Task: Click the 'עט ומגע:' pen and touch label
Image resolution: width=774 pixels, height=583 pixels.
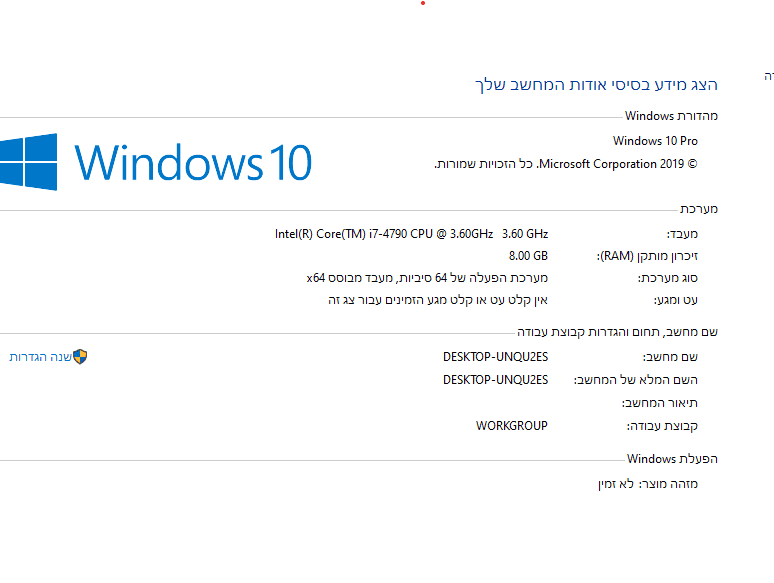Action: tap(676, 300)
